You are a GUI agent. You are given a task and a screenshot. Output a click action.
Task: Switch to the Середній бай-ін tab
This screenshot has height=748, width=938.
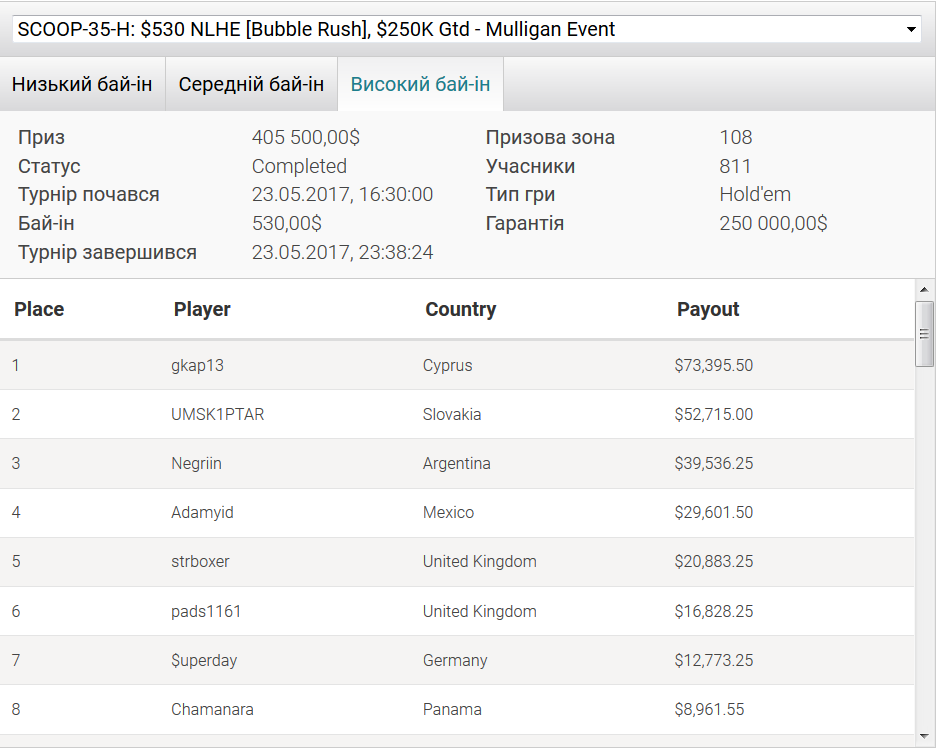pos(251,84)
